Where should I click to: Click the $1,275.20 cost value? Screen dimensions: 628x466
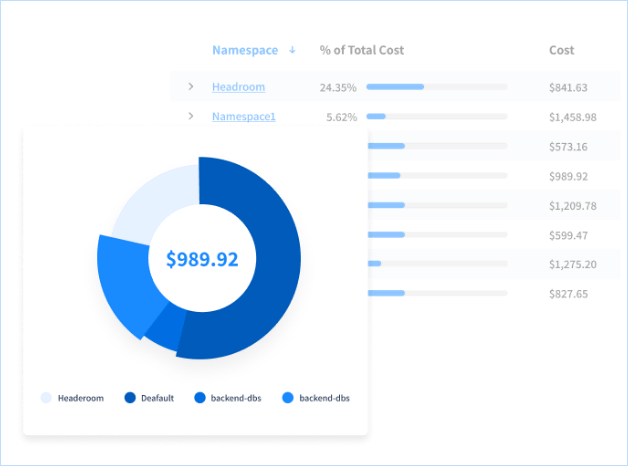click(x=572, y=265)
